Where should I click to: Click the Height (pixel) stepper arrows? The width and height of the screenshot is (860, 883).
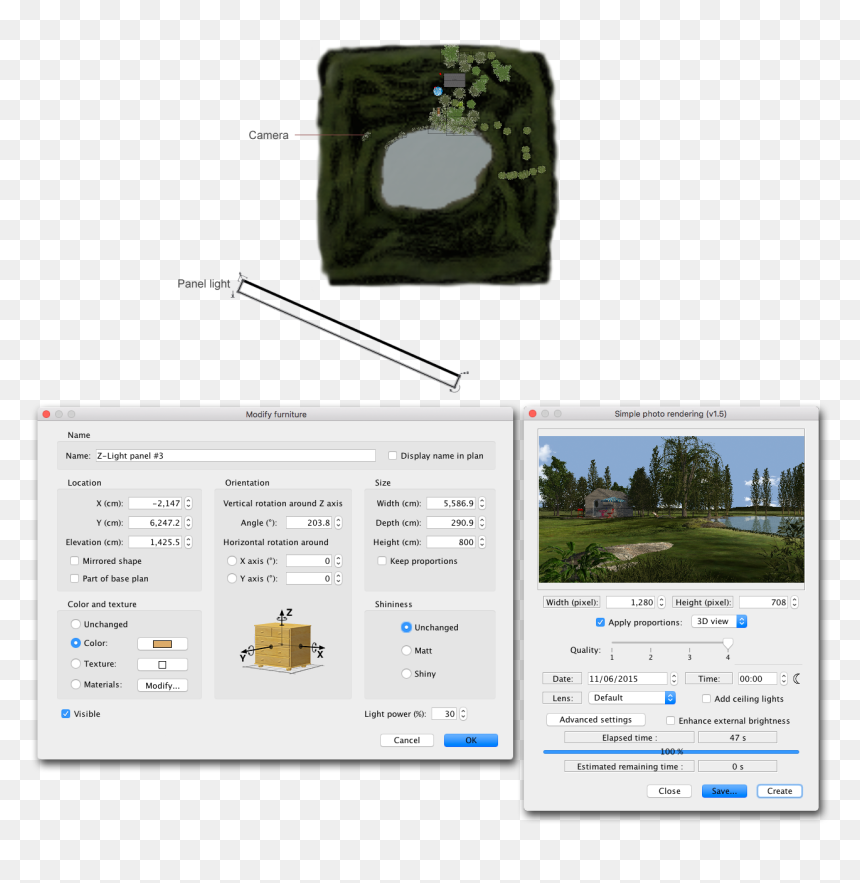click(x=794, y=602)
